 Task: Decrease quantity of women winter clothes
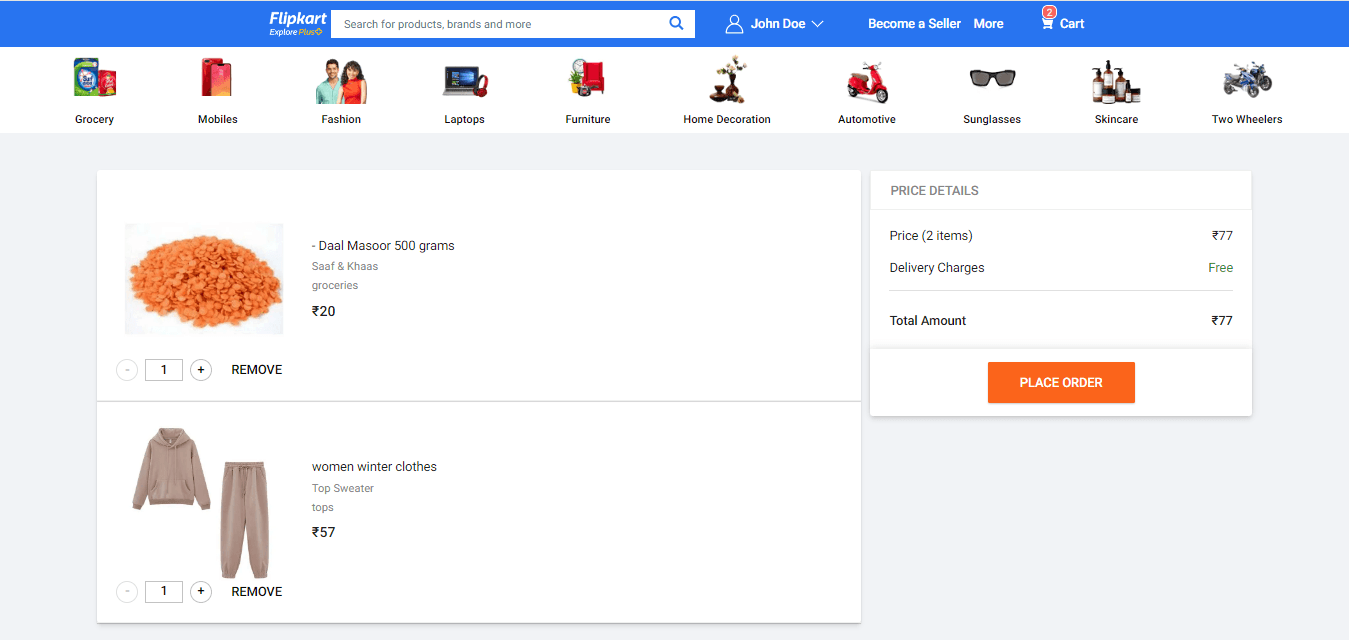pyautogui.click(x=127, y=592)
